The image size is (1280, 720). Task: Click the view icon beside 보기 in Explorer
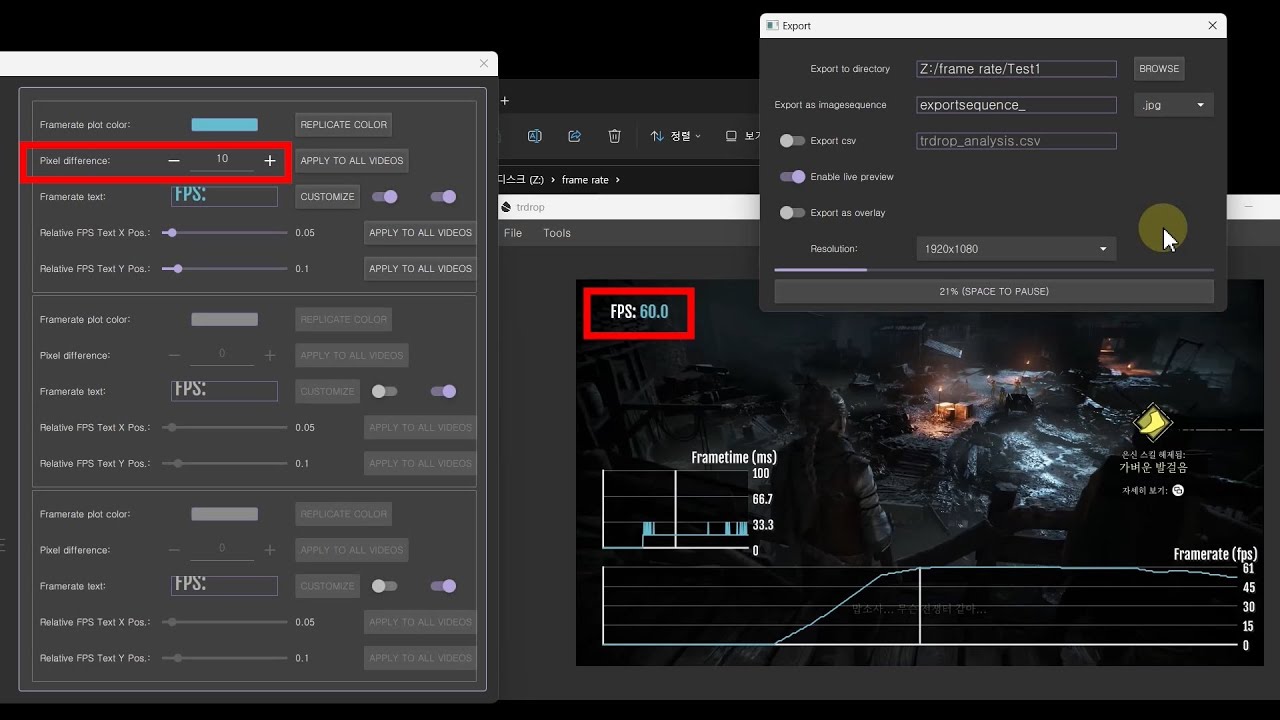point(731,136)
